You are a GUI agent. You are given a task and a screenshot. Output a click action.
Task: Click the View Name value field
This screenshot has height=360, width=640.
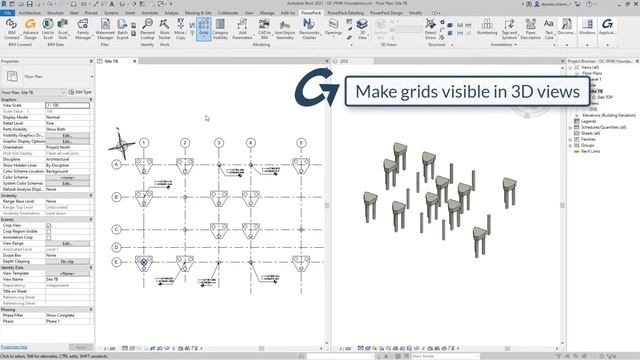click(x=67, y=280)
